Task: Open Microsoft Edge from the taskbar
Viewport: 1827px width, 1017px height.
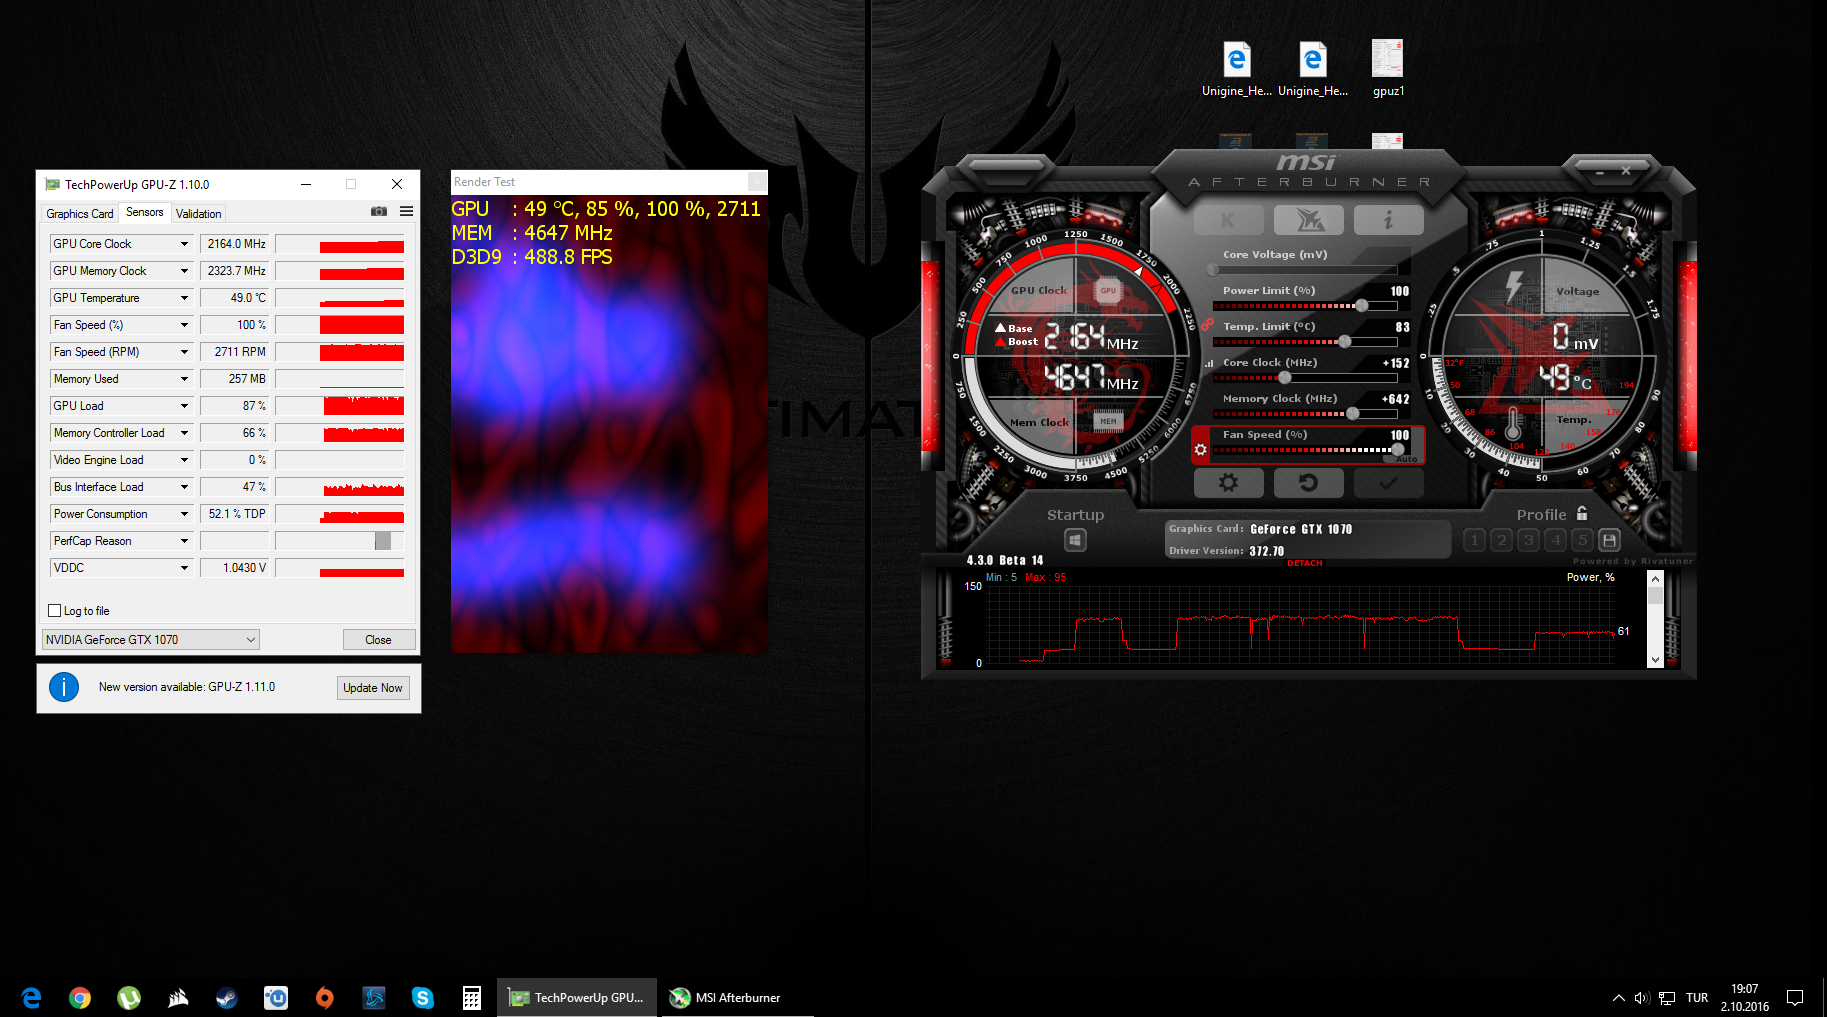Action: coord(31,997)
